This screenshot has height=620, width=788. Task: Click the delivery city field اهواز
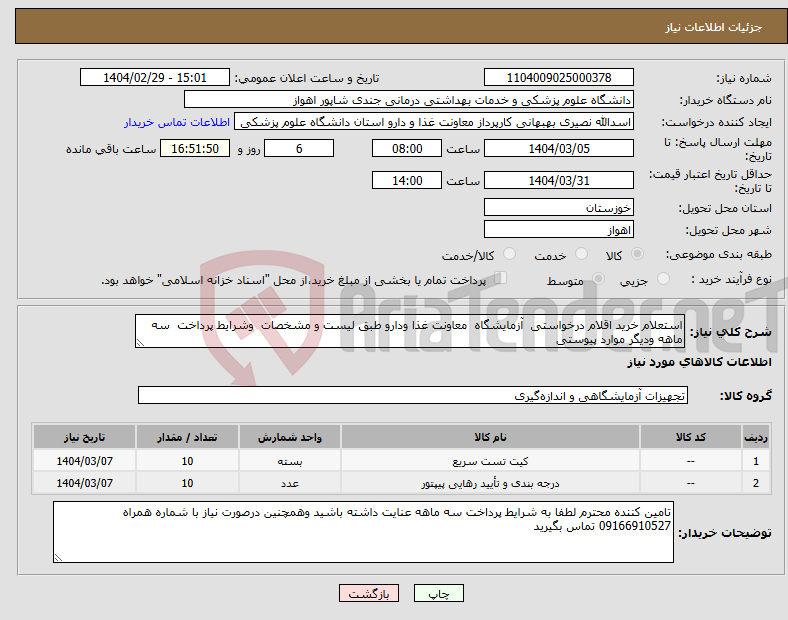pyautogui.click(x=558, y=230)
